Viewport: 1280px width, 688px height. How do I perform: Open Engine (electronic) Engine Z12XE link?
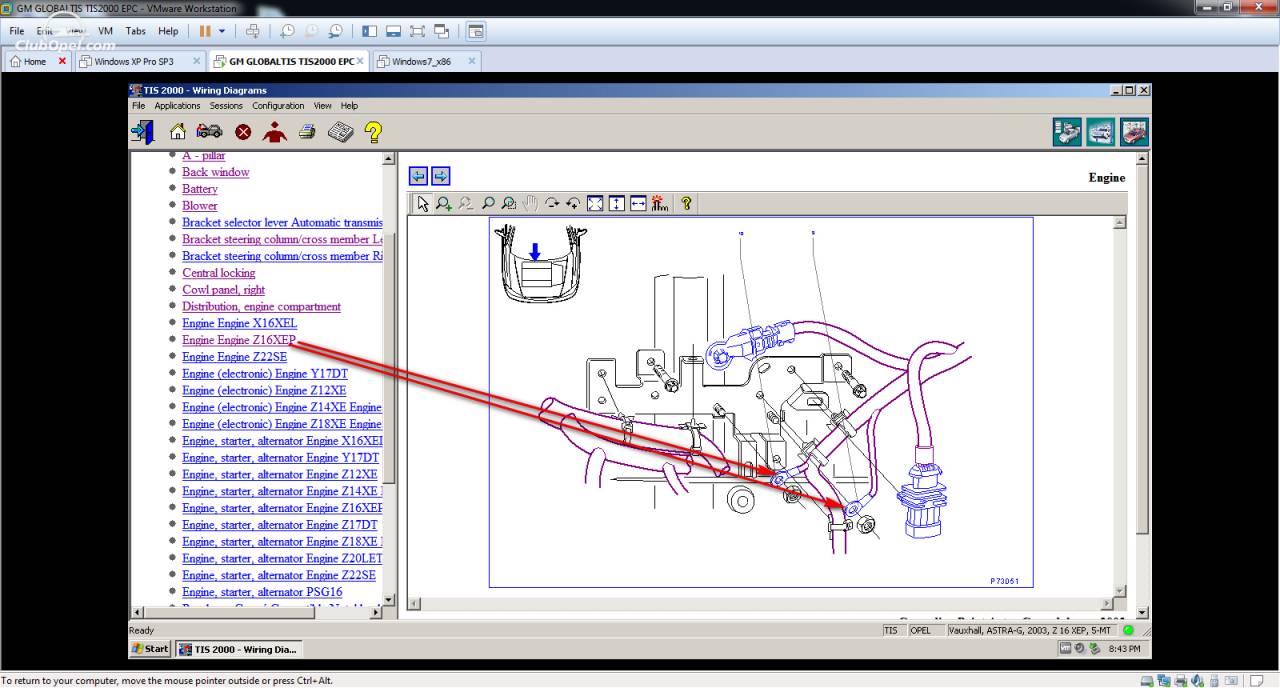[x=264, y=391]
